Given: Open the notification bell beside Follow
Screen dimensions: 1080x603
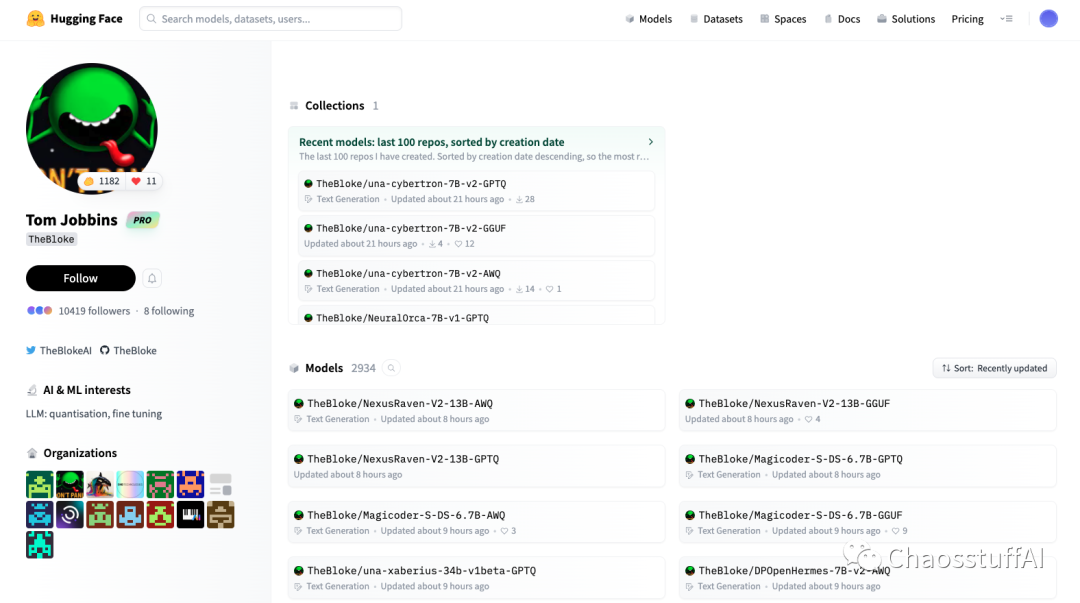Looking at the screenshot, I should (x=152, y=278).
